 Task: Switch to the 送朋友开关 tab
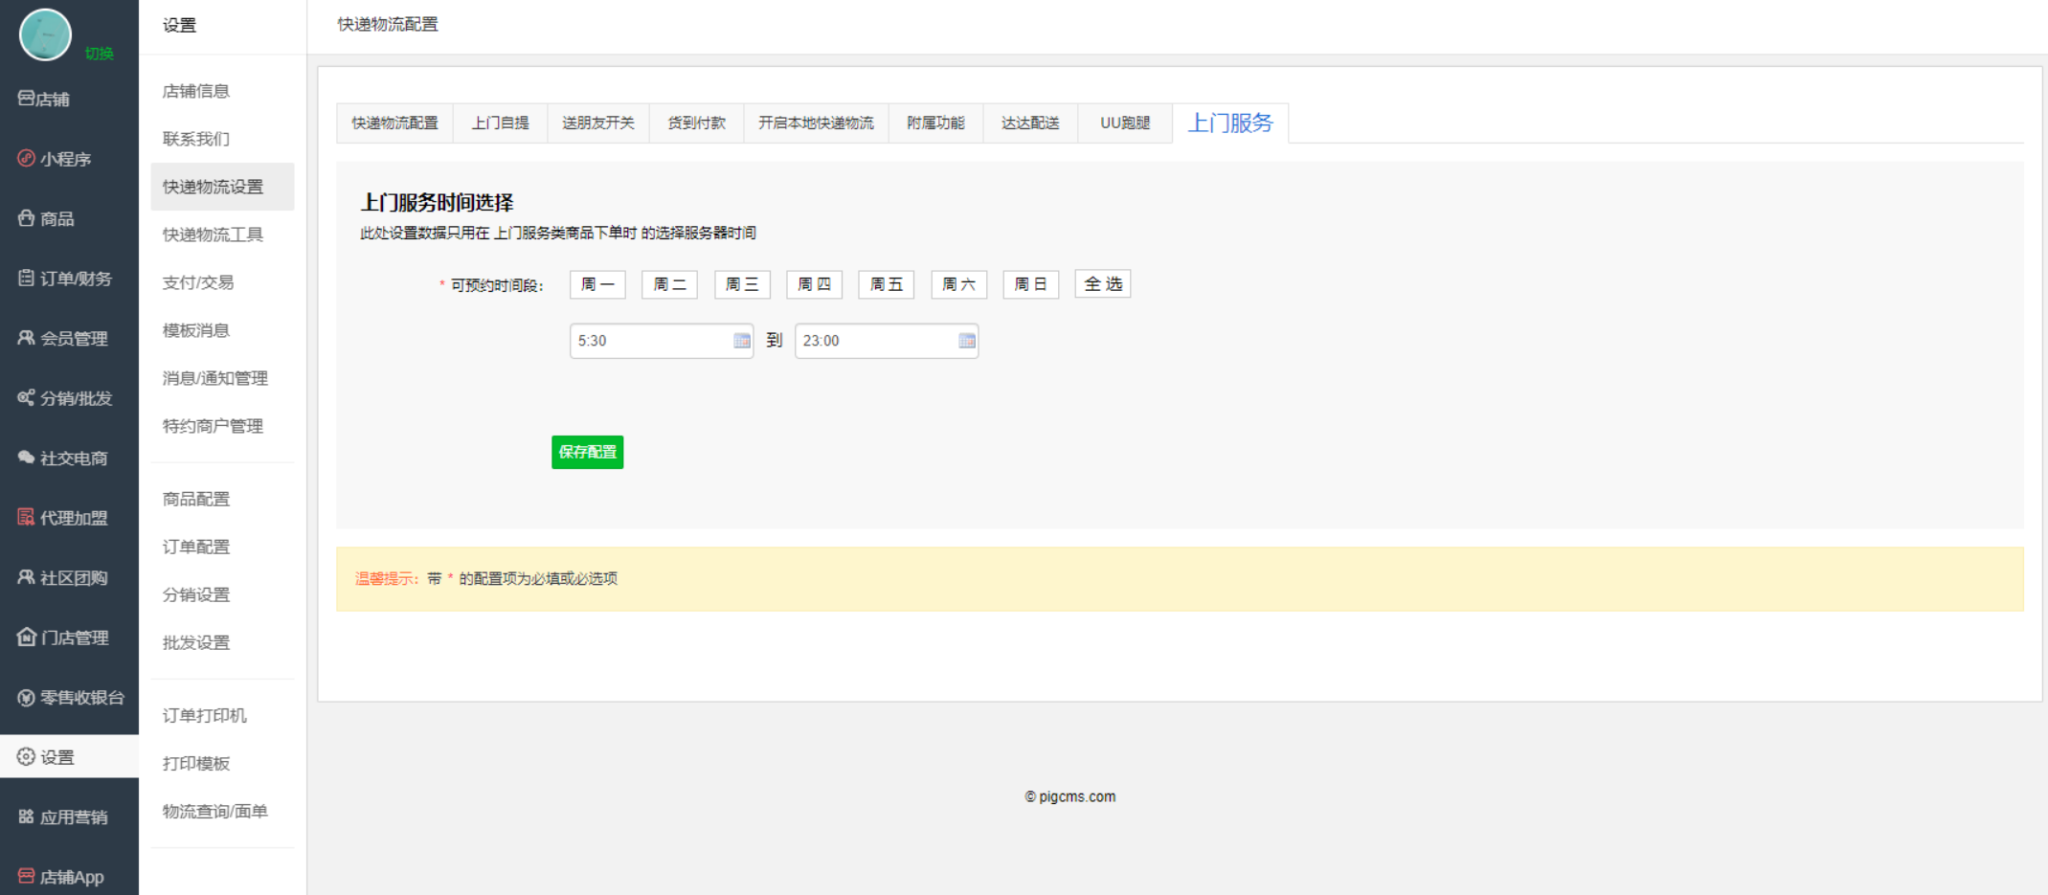coord(598,123)
